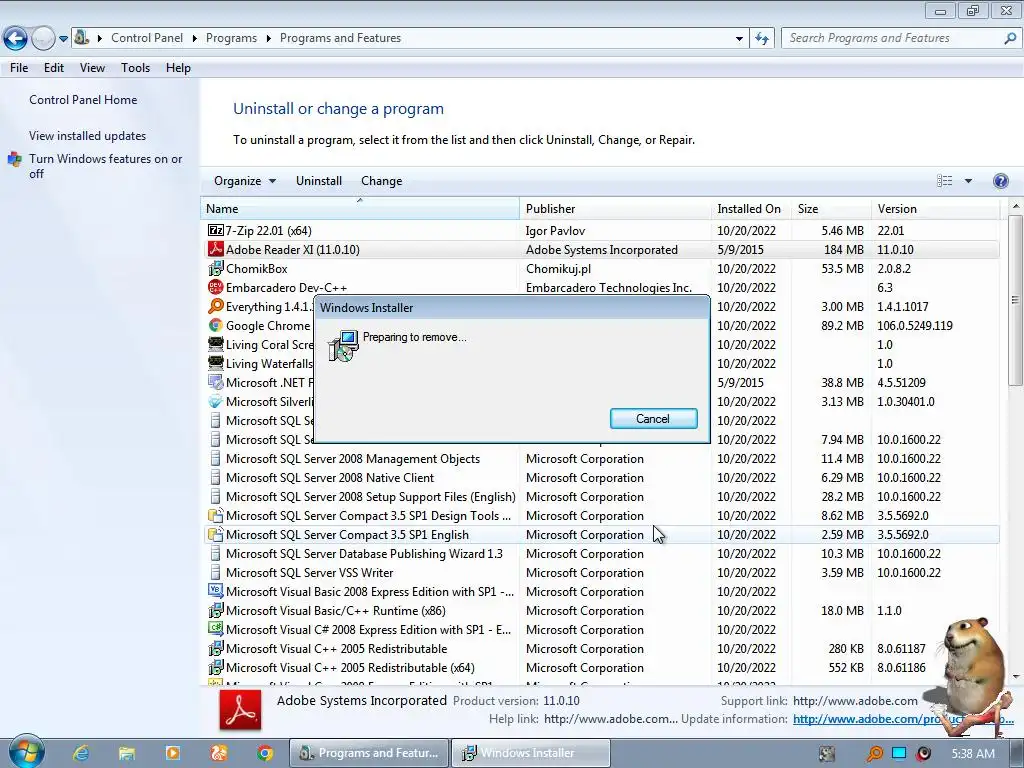Click the Visual C# 2008 Express icon
This screenshot has height=768, width=1024.
pos(216,629)
